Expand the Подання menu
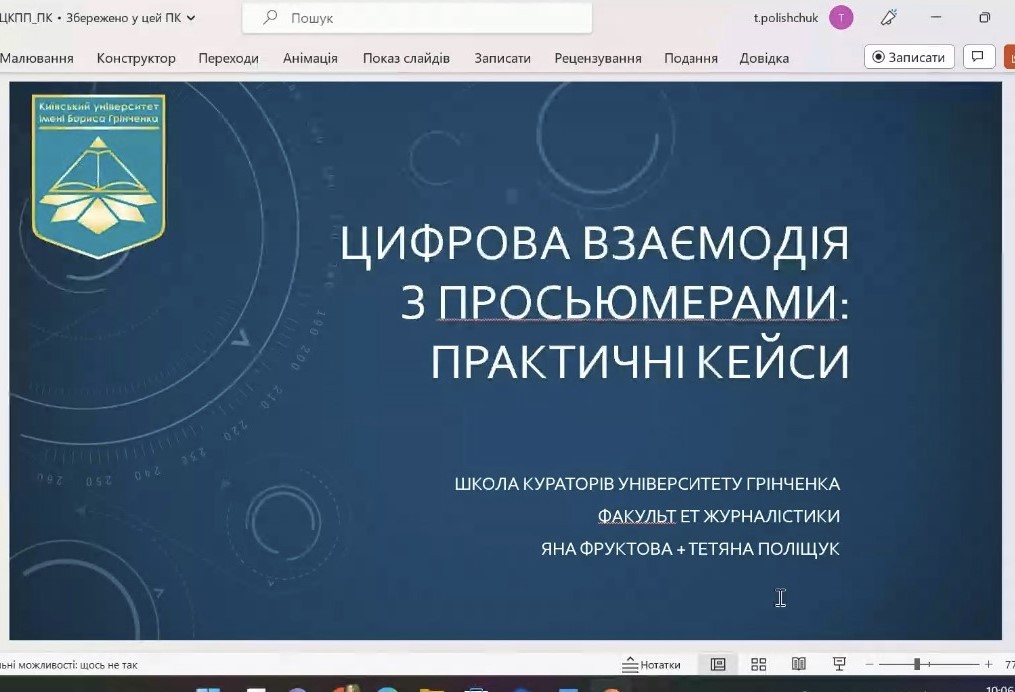Screen dimensions: 1015x692 (x=690, y=58)
